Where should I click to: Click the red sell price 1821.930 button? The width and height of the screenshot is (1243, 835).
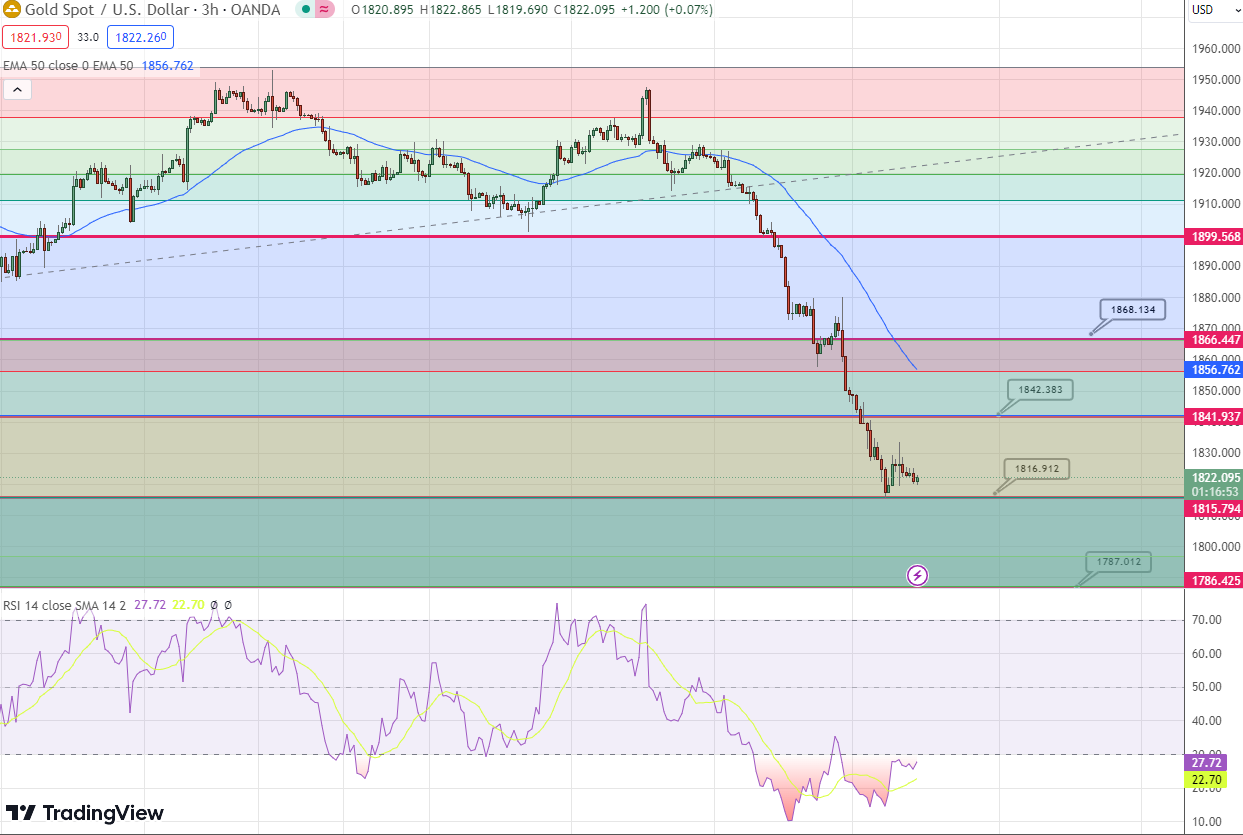coord(34,37)
